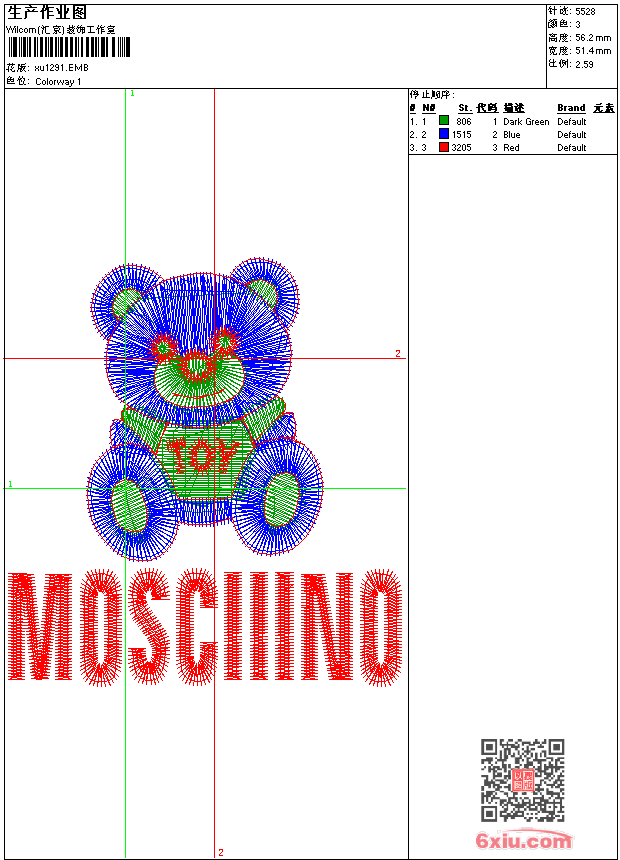The width and height of the screenshot is (620, 860).
Task: Click the teddy bear embroidery design
Action: pyautogui.click(x=205, y=409)
